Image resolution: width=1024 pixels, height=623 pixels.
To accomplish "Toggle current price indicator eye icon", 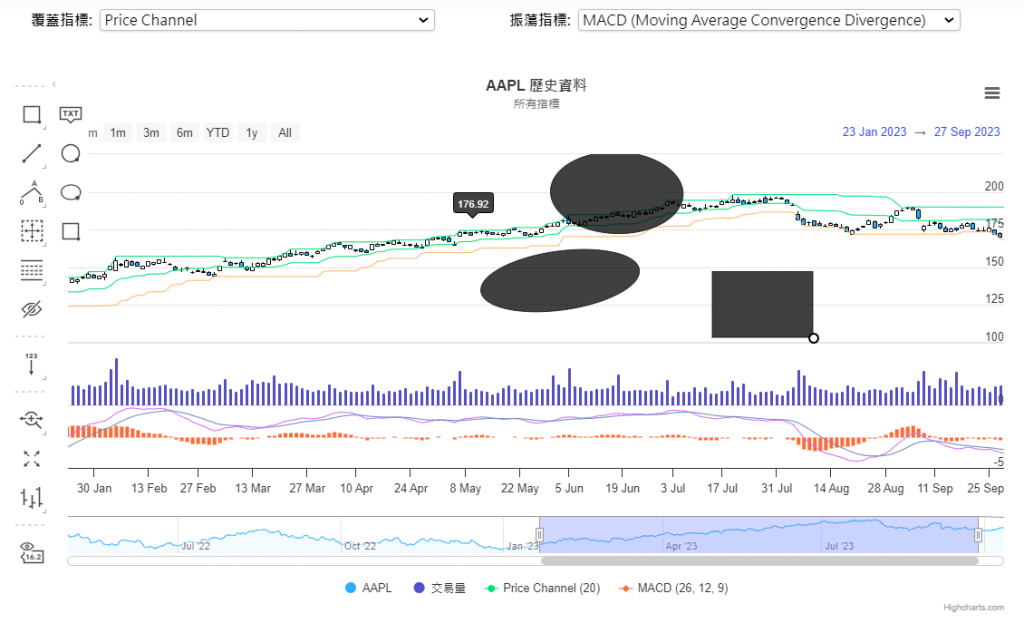I will click(x=31, y=552).
